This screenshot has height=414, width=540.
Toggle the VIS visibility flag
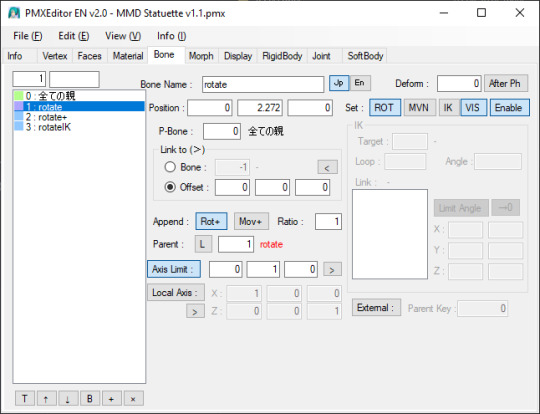pyautogui.click(x=473, y=107)
